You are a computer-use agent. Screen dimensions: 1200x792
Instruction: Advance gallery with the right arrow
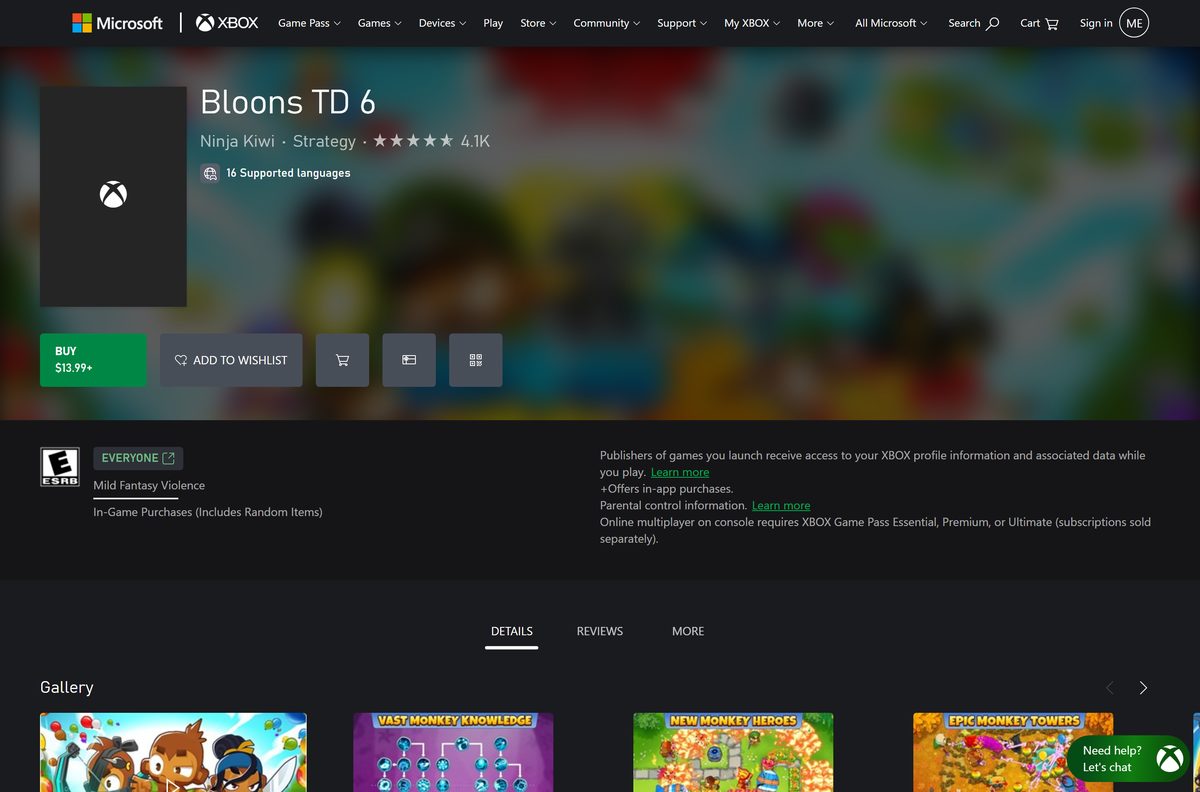click(x=1143, y=688)
